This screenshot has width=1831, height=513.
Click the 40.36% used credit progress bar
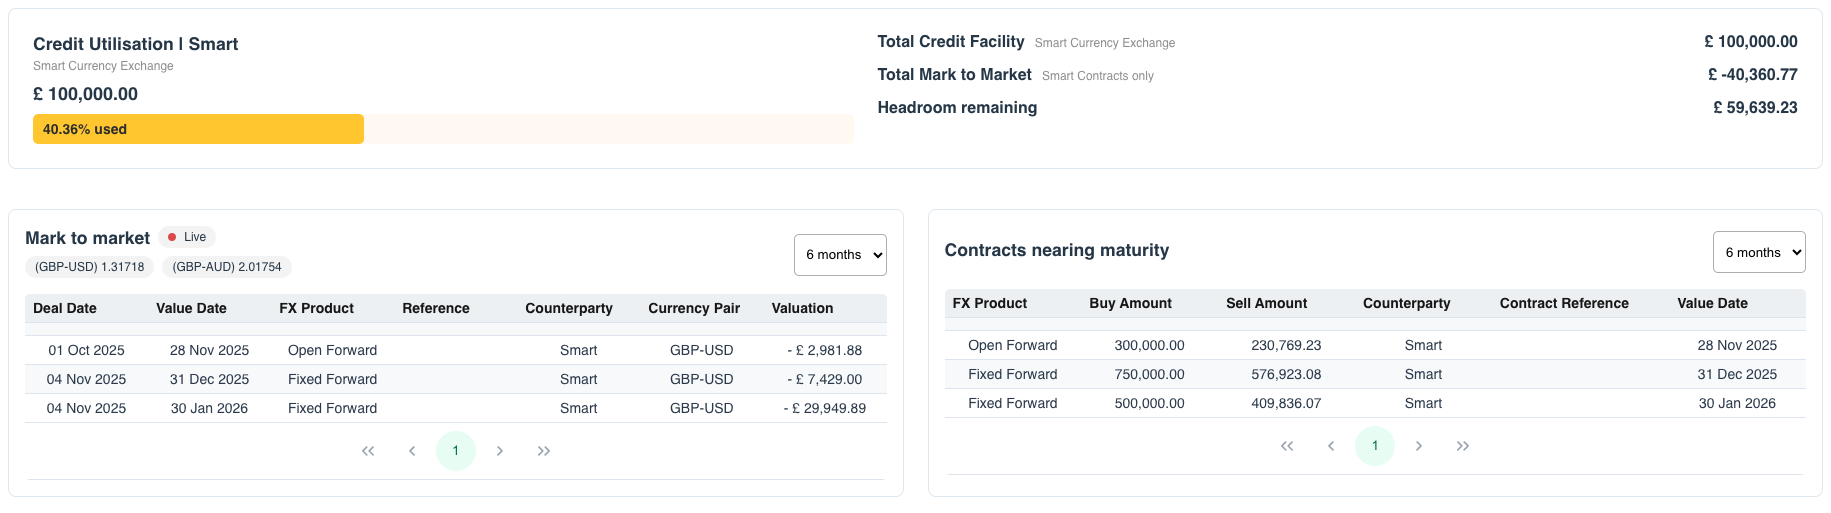[x=198, y=129]
